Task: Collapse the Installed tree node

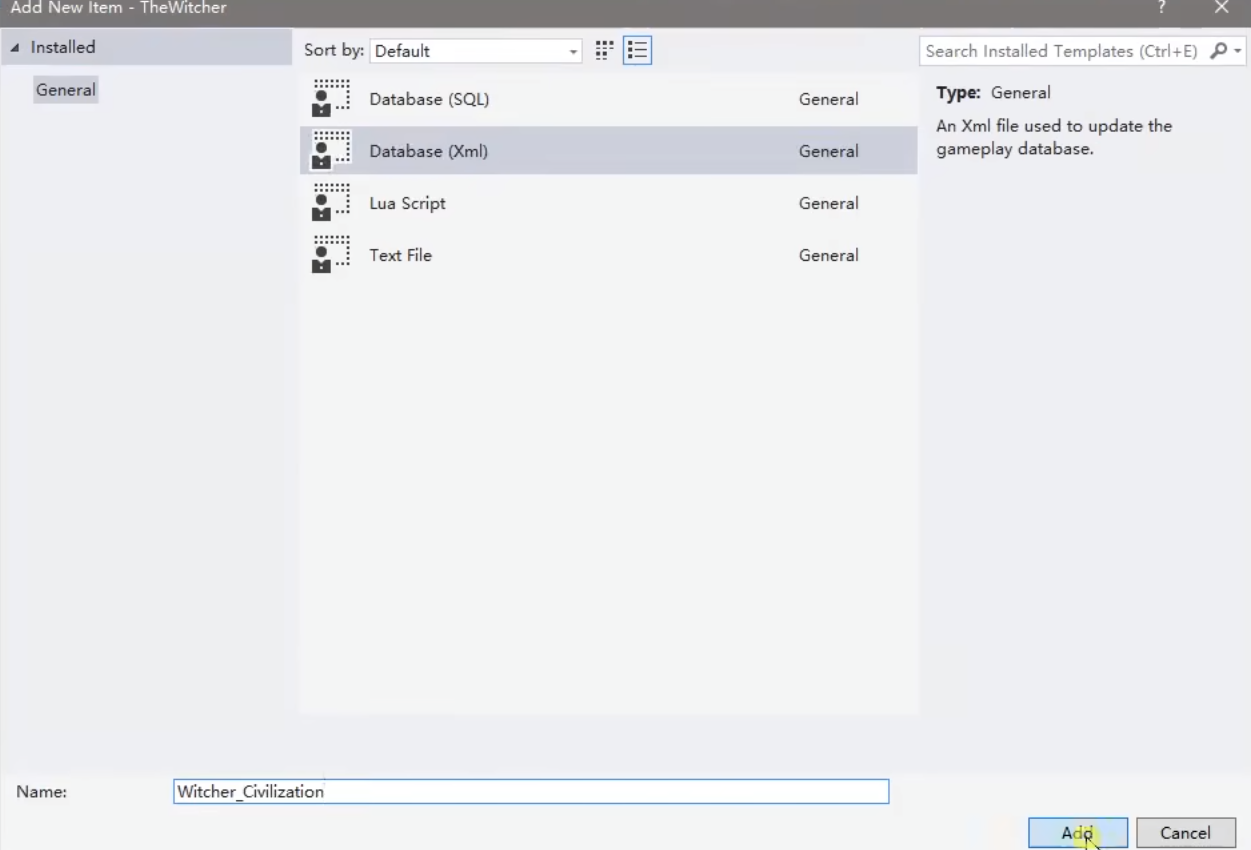Action: [x=14, y=48]
